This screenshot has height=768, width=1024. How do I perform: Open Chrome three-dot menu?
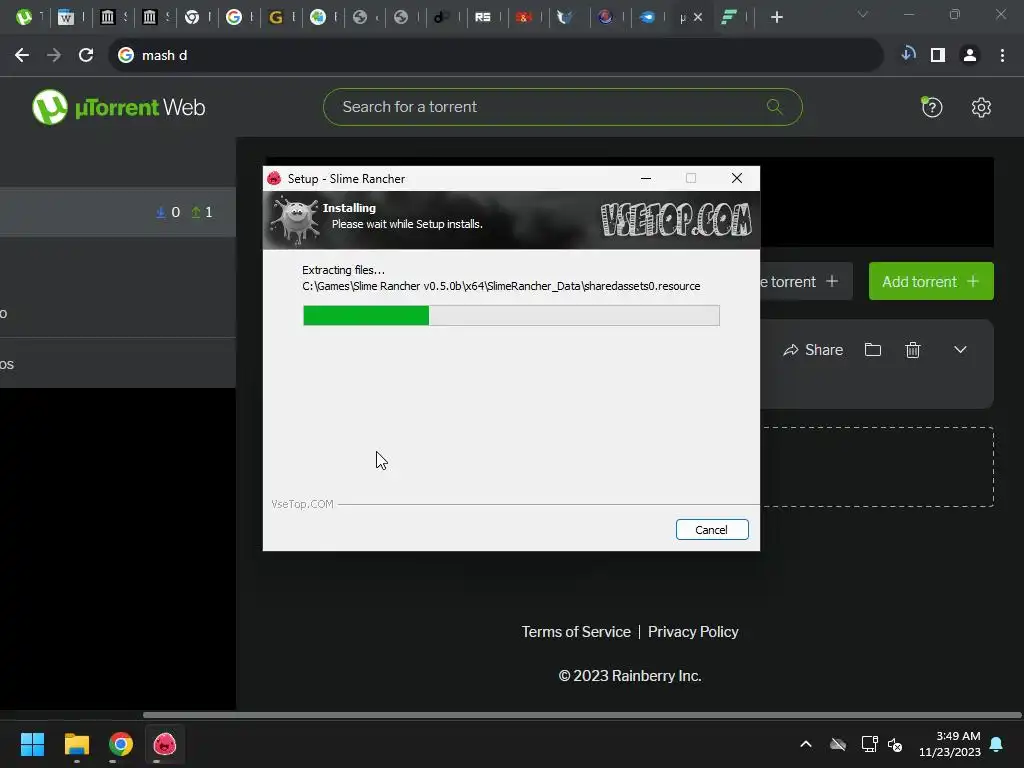click(1002, 56)
